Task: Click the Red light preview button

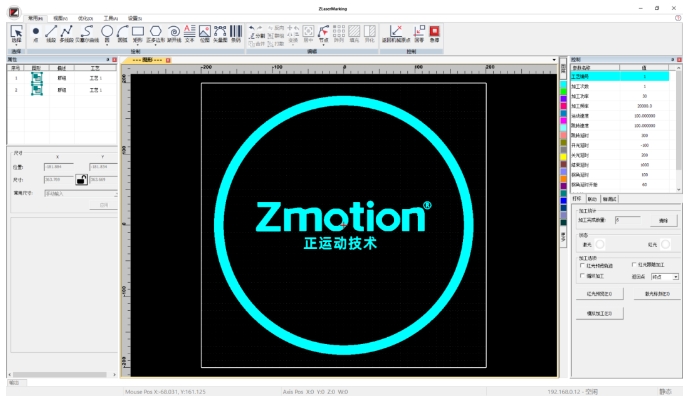Action: click(600, 294)
